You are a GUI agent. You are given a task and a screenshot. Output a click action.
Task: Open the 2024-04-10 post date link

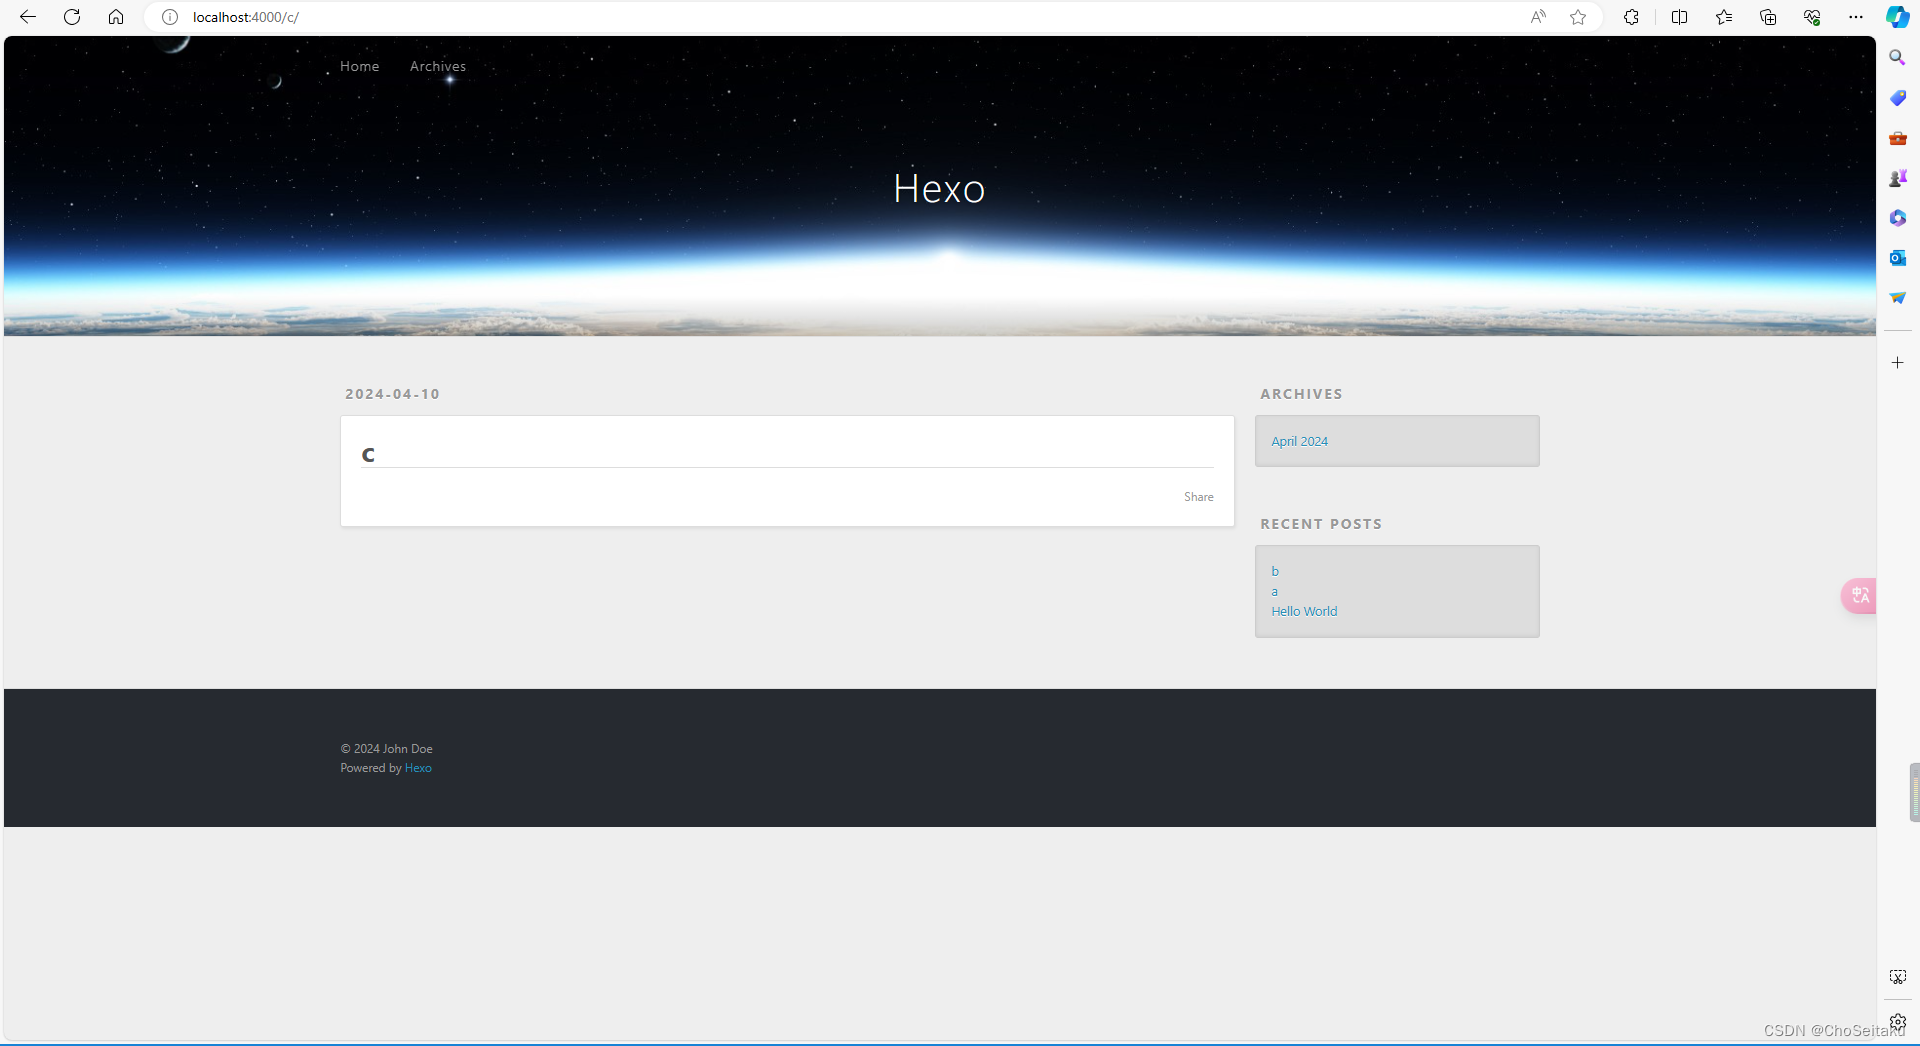point(392,394)
